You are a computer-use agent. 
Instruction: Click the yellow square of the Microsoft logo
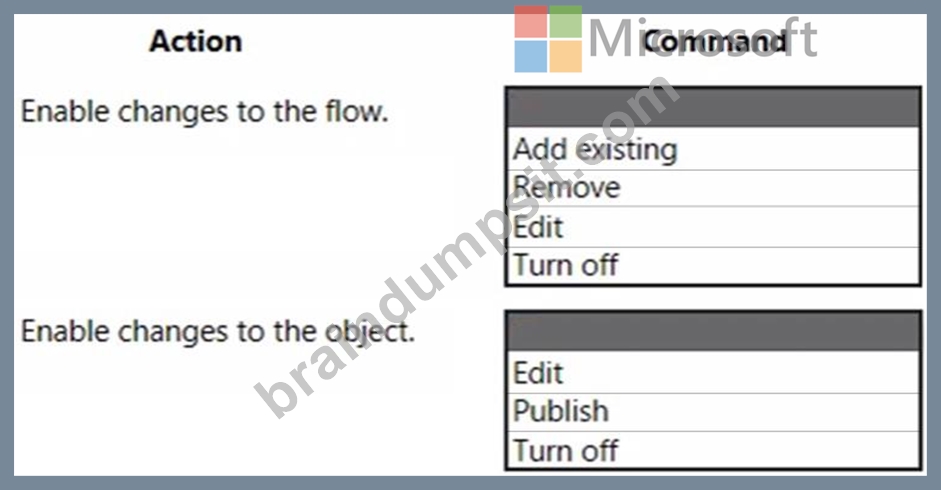coord(566,56)
